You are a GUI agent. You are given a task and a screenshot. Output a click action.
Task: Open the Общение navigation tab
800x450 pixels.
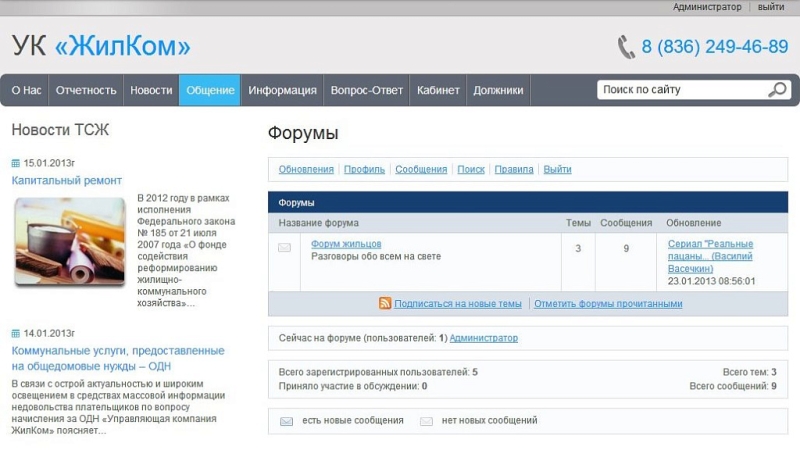coord(210,90)
